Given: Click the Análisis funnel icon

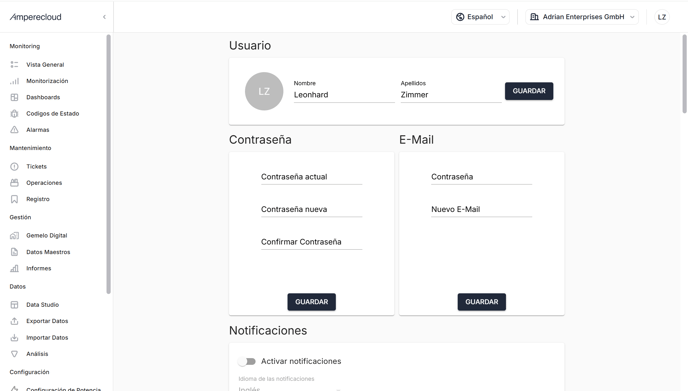Looking at the screenshot, I should click(x=14, y=354).
